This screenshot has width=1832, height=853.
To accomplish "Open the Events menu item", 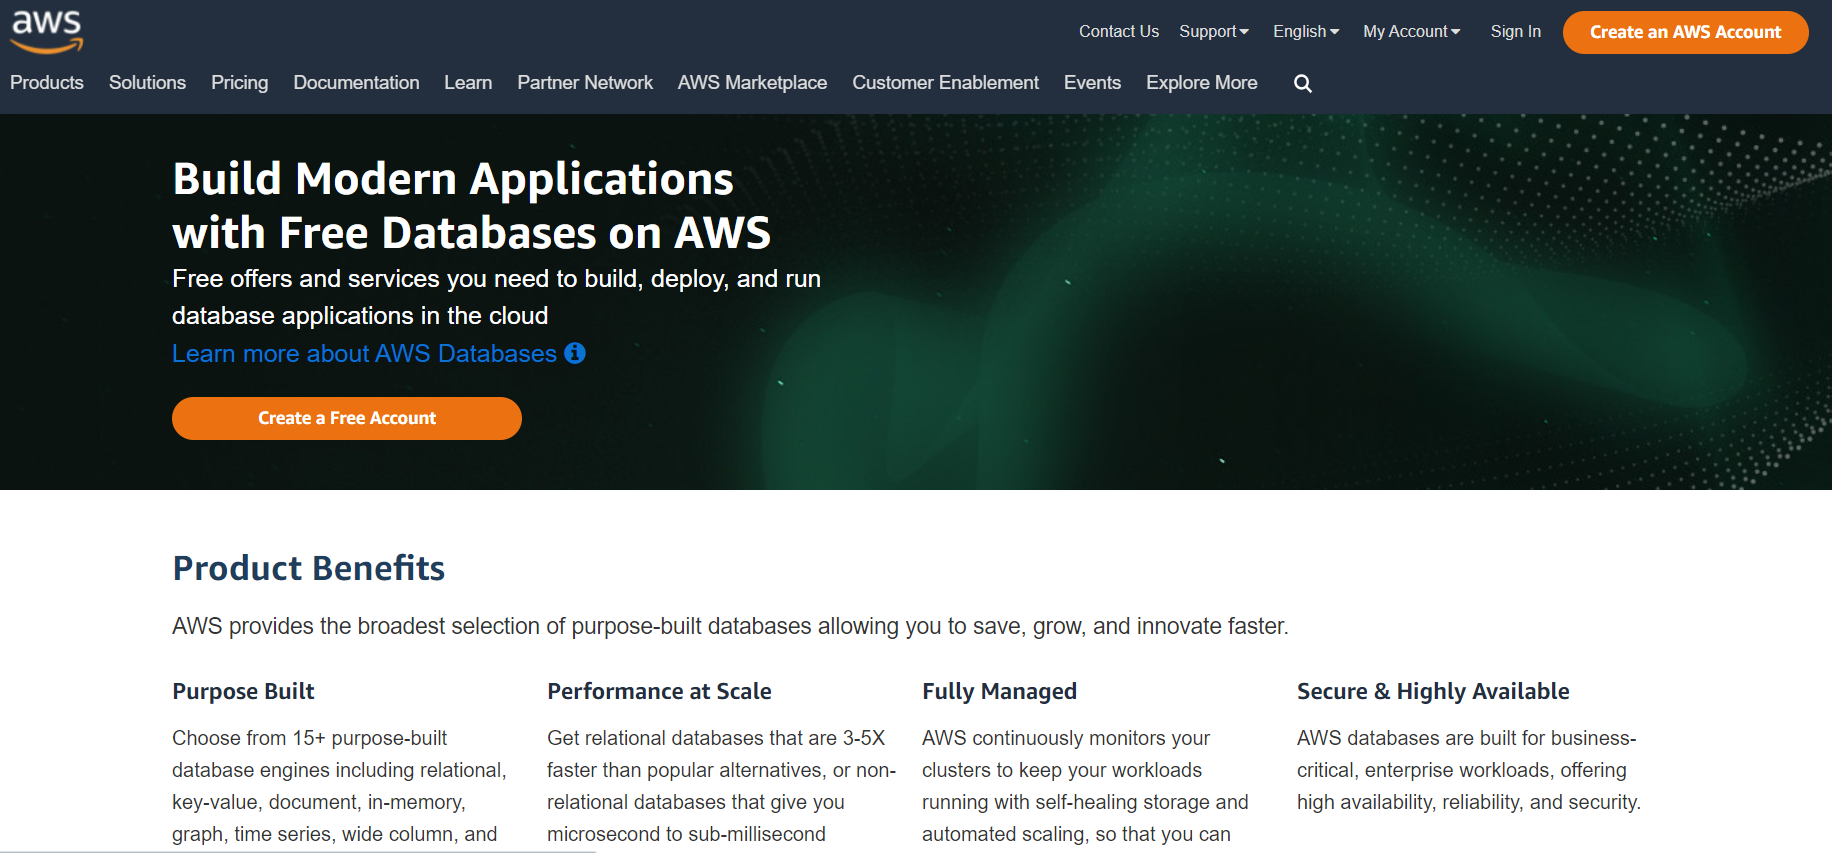I will pyautogui.click(x=1092, y=83).
